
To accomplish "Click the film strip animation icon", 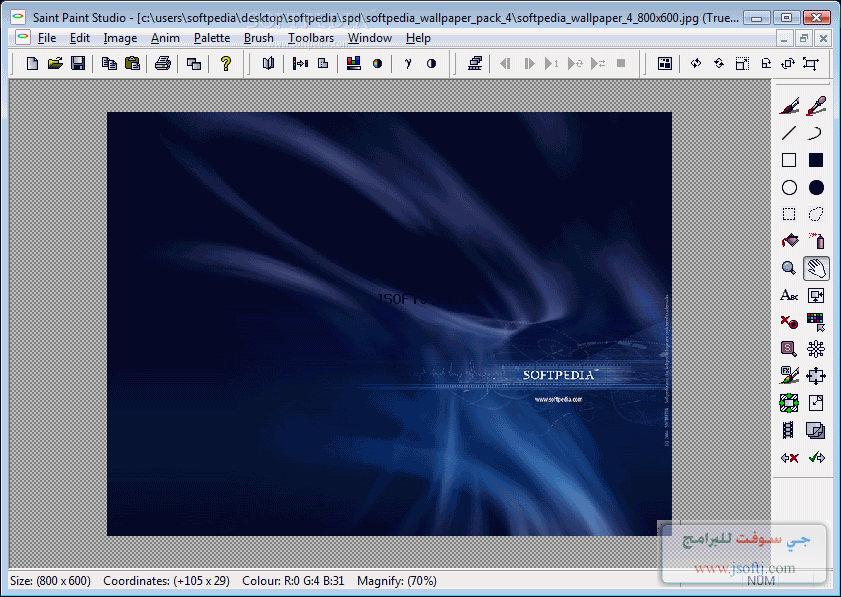I will [x=788, y=430].
